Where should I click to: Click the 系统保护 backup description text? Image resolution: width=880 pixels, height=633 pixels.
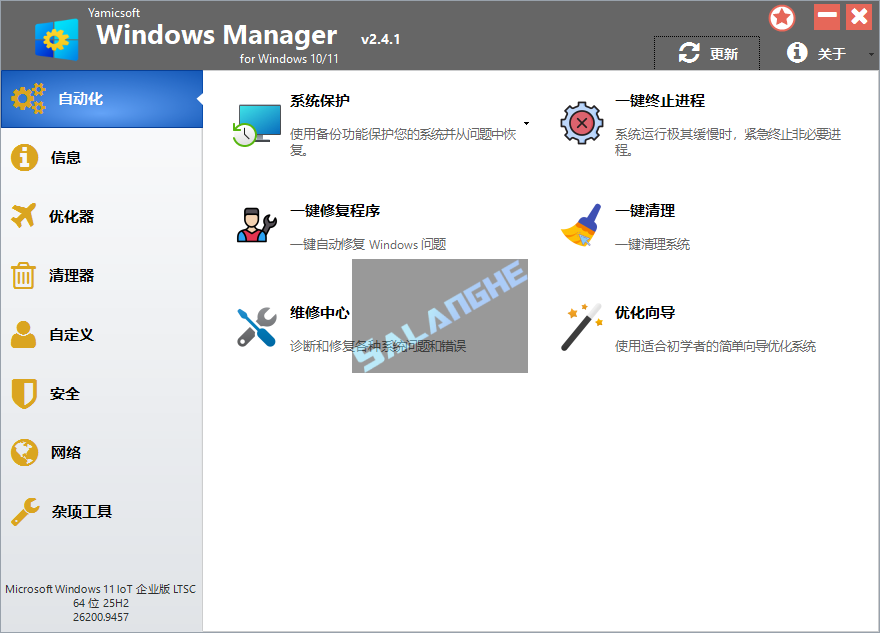point(403,142)
